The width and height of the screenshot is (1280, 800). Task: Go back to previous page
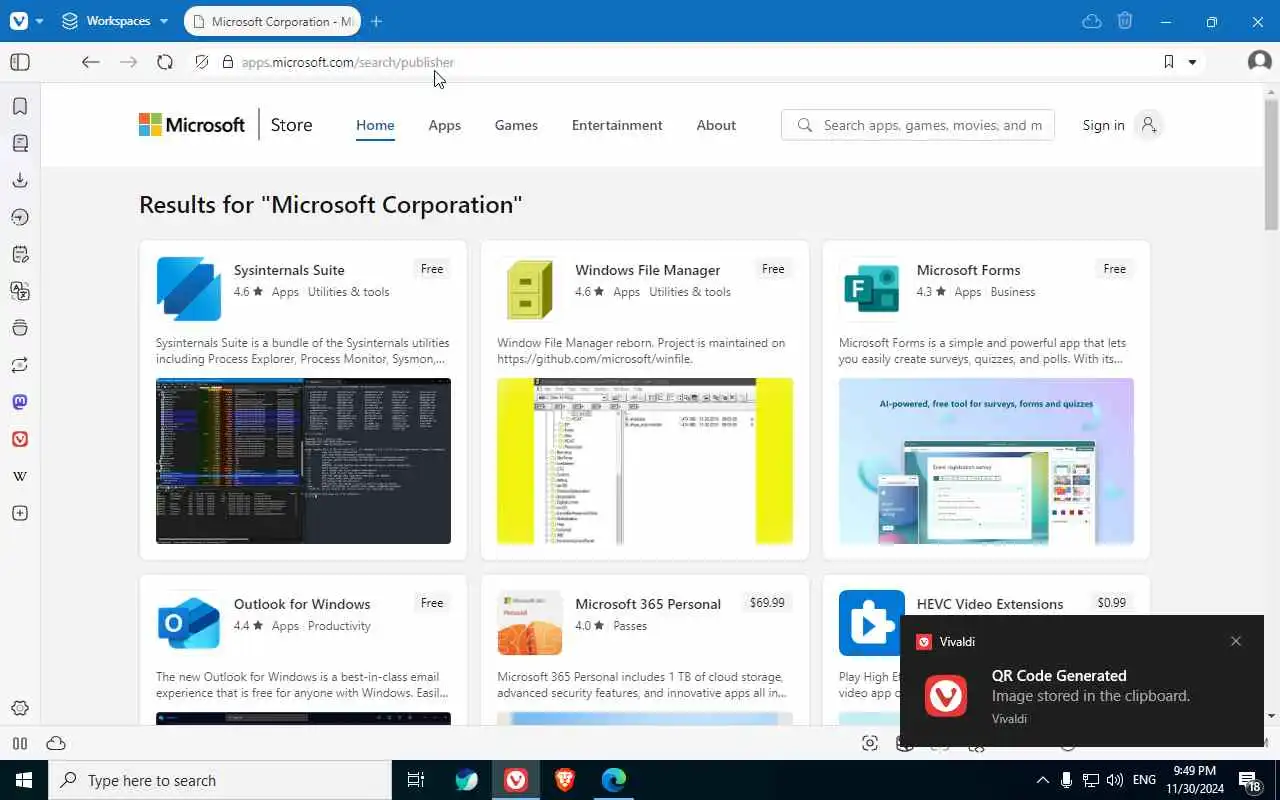click(91, 62)
